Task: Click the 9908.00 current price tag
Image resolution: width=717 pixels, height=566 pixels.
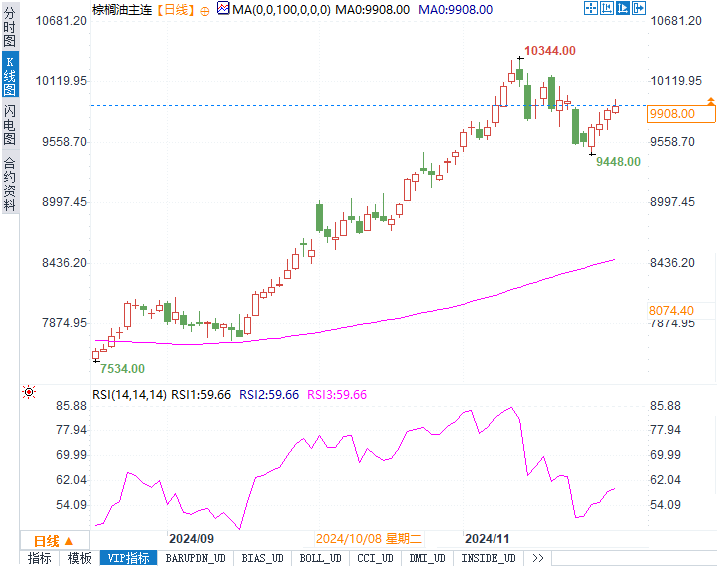Action: click(x=680, y=114)
